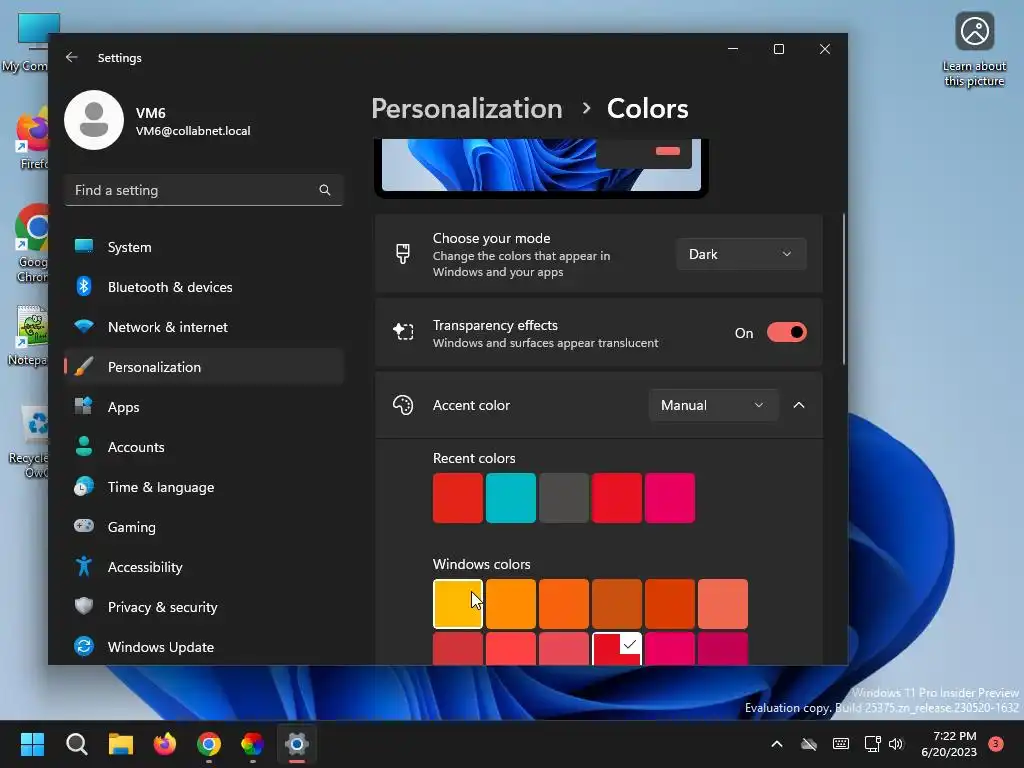Click the Transparency effects sparkle icon
Screen dimensions: 1024x768
coord(403,332)
